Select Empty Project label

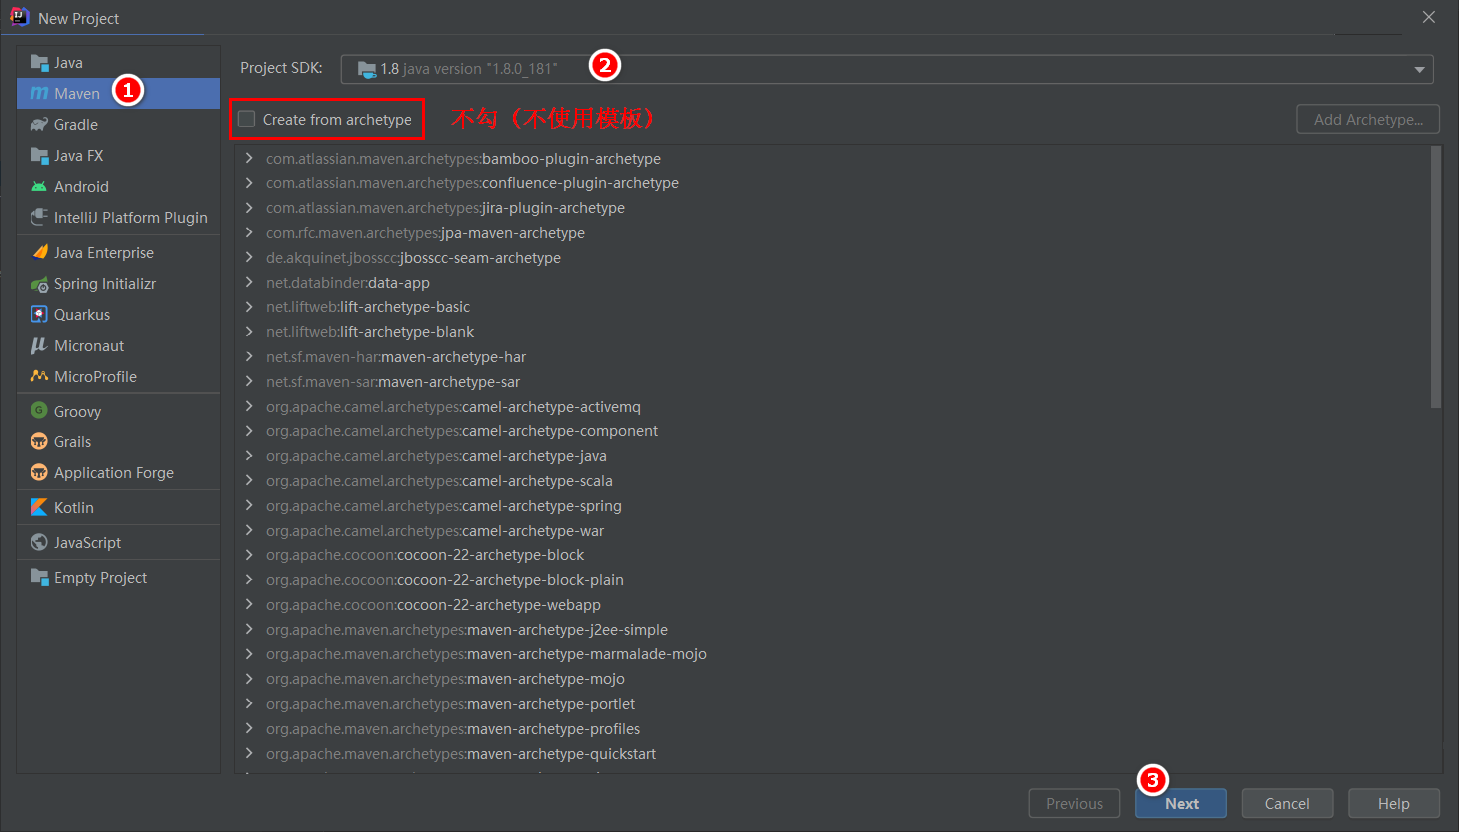pos(100,578)
